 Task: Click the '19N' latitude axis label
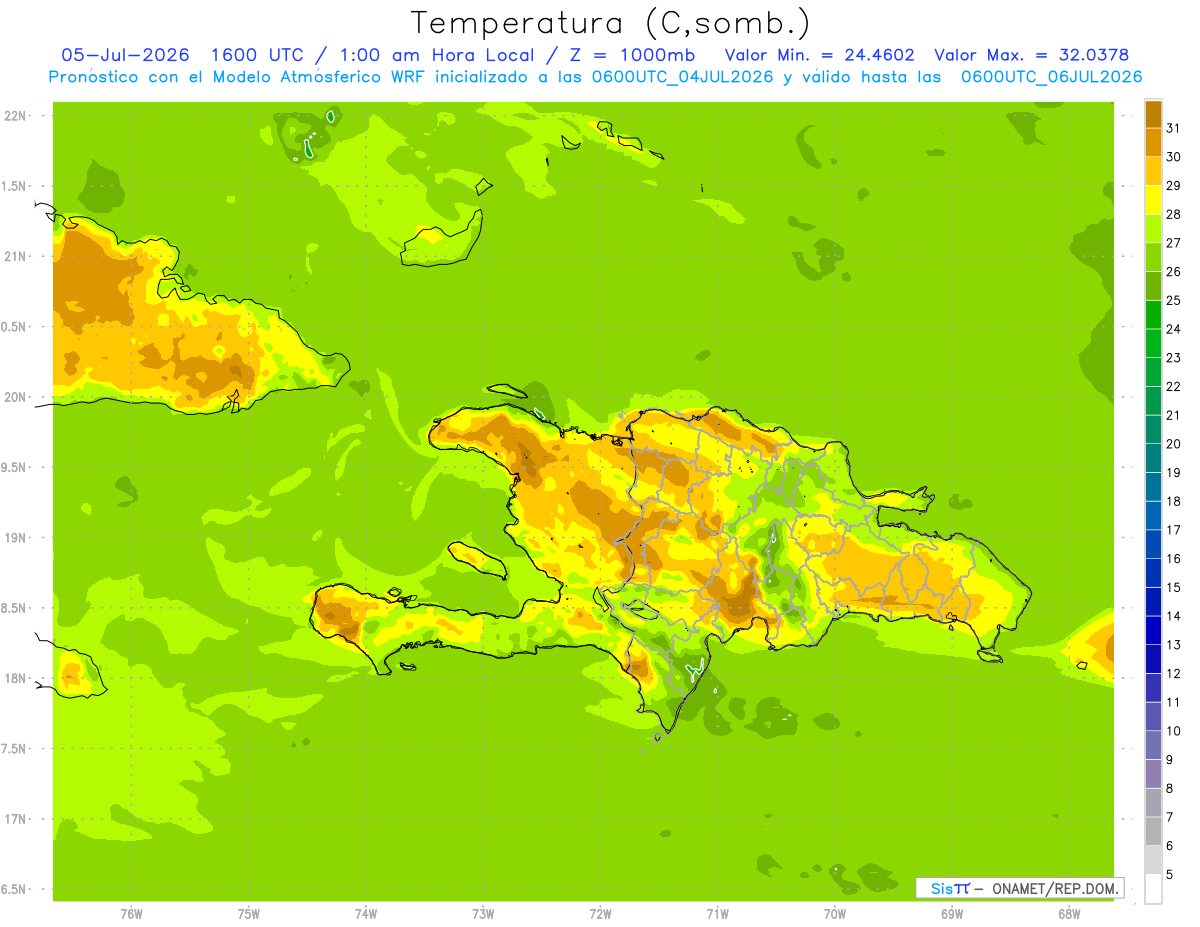(x=16, y=538)
